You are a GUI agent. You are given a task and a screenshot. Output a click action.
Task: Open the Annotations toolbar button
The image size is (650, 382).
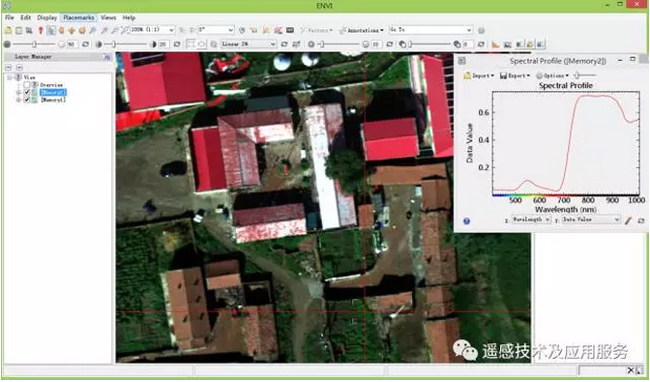(361, 30)
